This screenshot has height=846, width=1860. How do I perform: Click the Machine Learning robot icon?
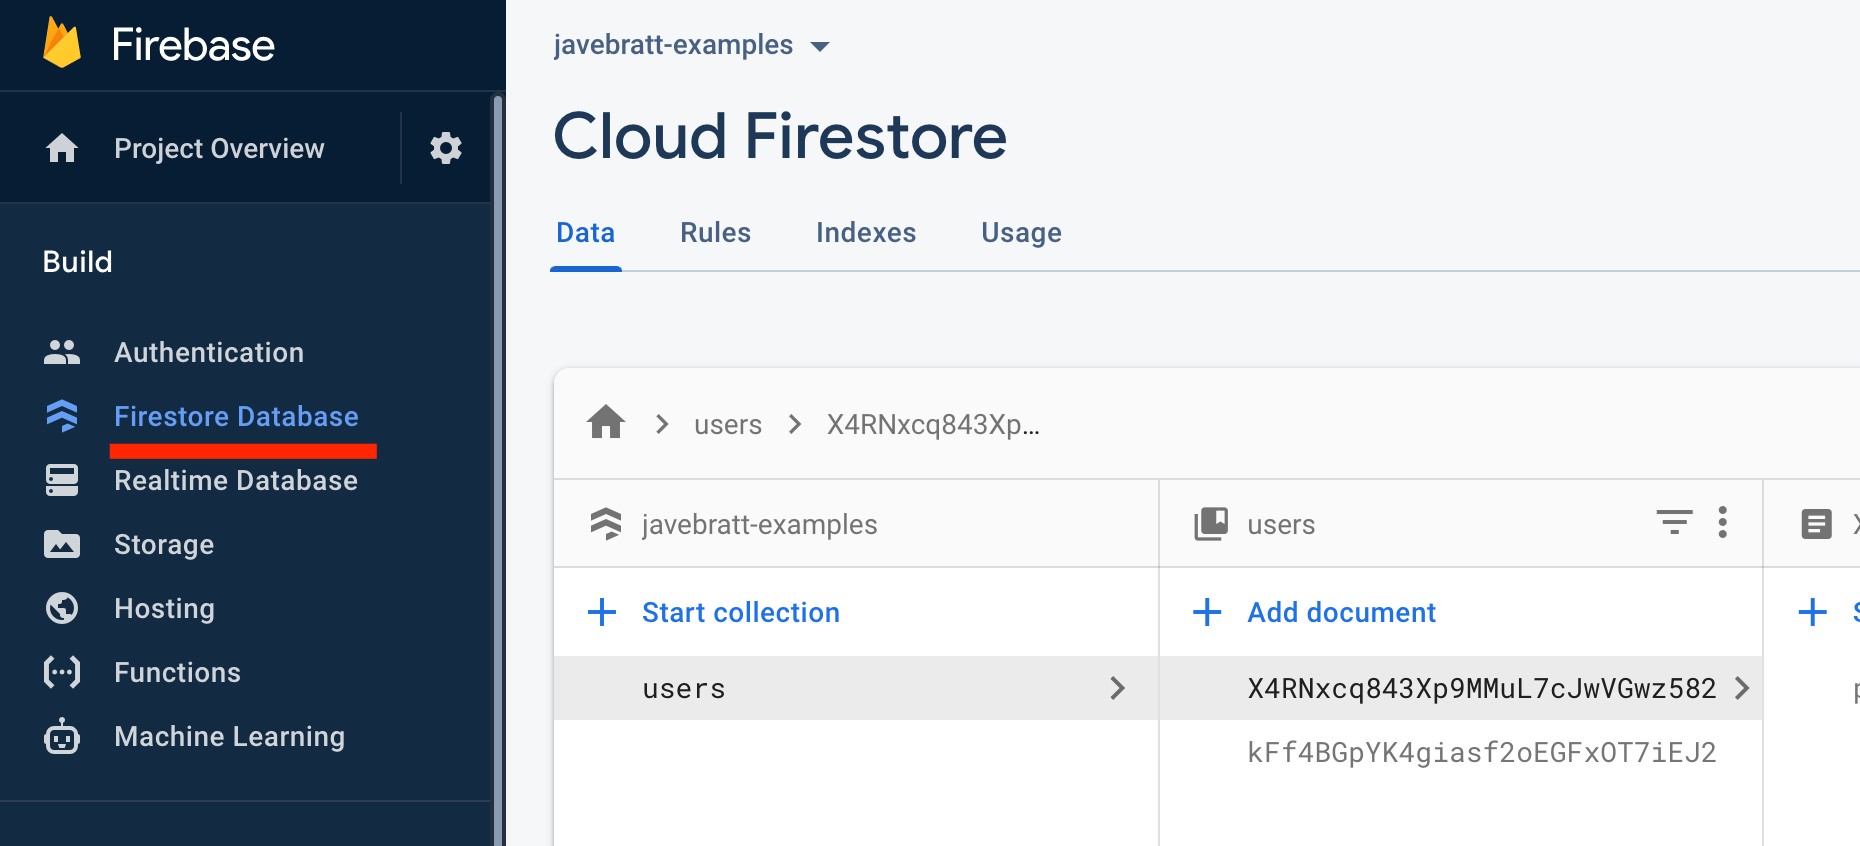pos(62,737)
